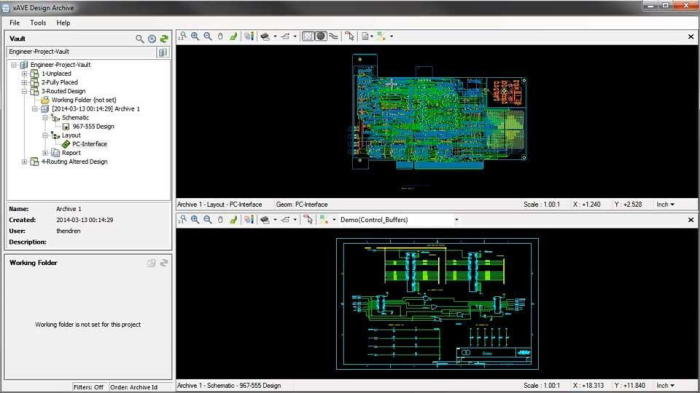The height and width of the screenshot is (393, 700).
Task: Select the pan hand tool in layout viewer
Action: click(220, 37)
